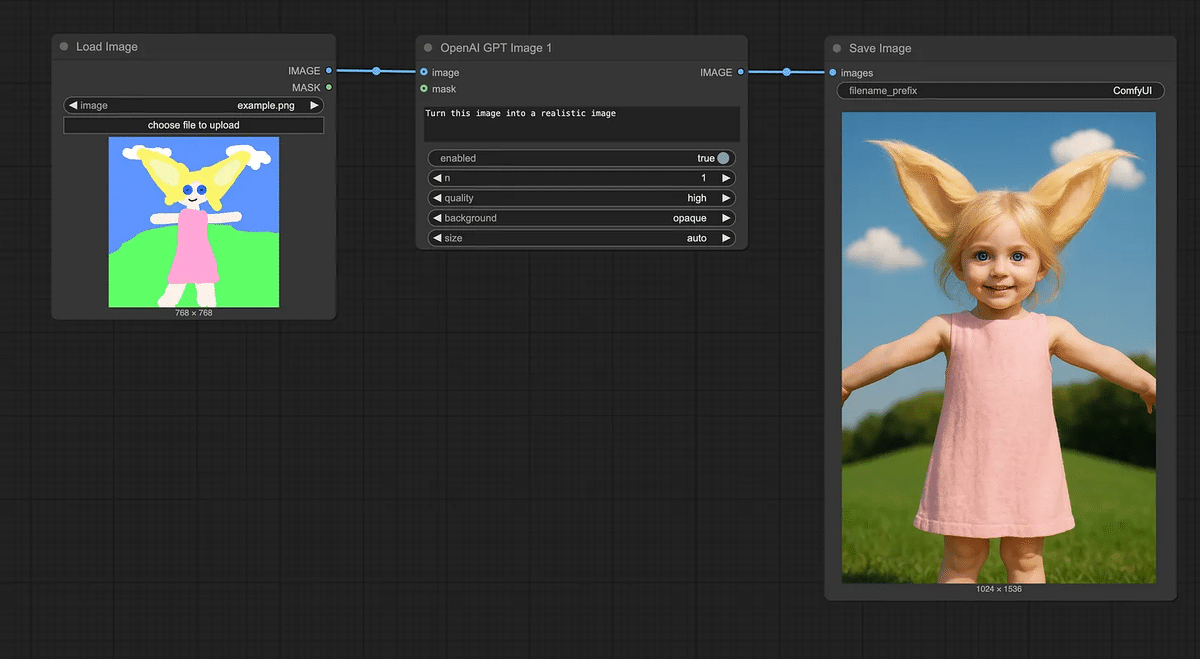1200x659 pixels.
Task: Select the image input port on OpenAI node
Action: pos(424,72)
